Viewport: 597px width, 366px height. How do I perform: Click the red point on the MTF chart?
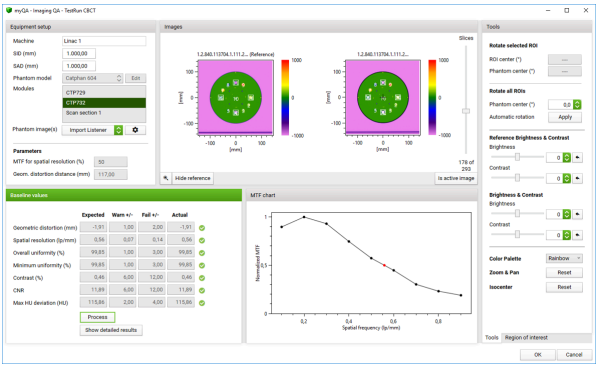(x=384, y=265)
